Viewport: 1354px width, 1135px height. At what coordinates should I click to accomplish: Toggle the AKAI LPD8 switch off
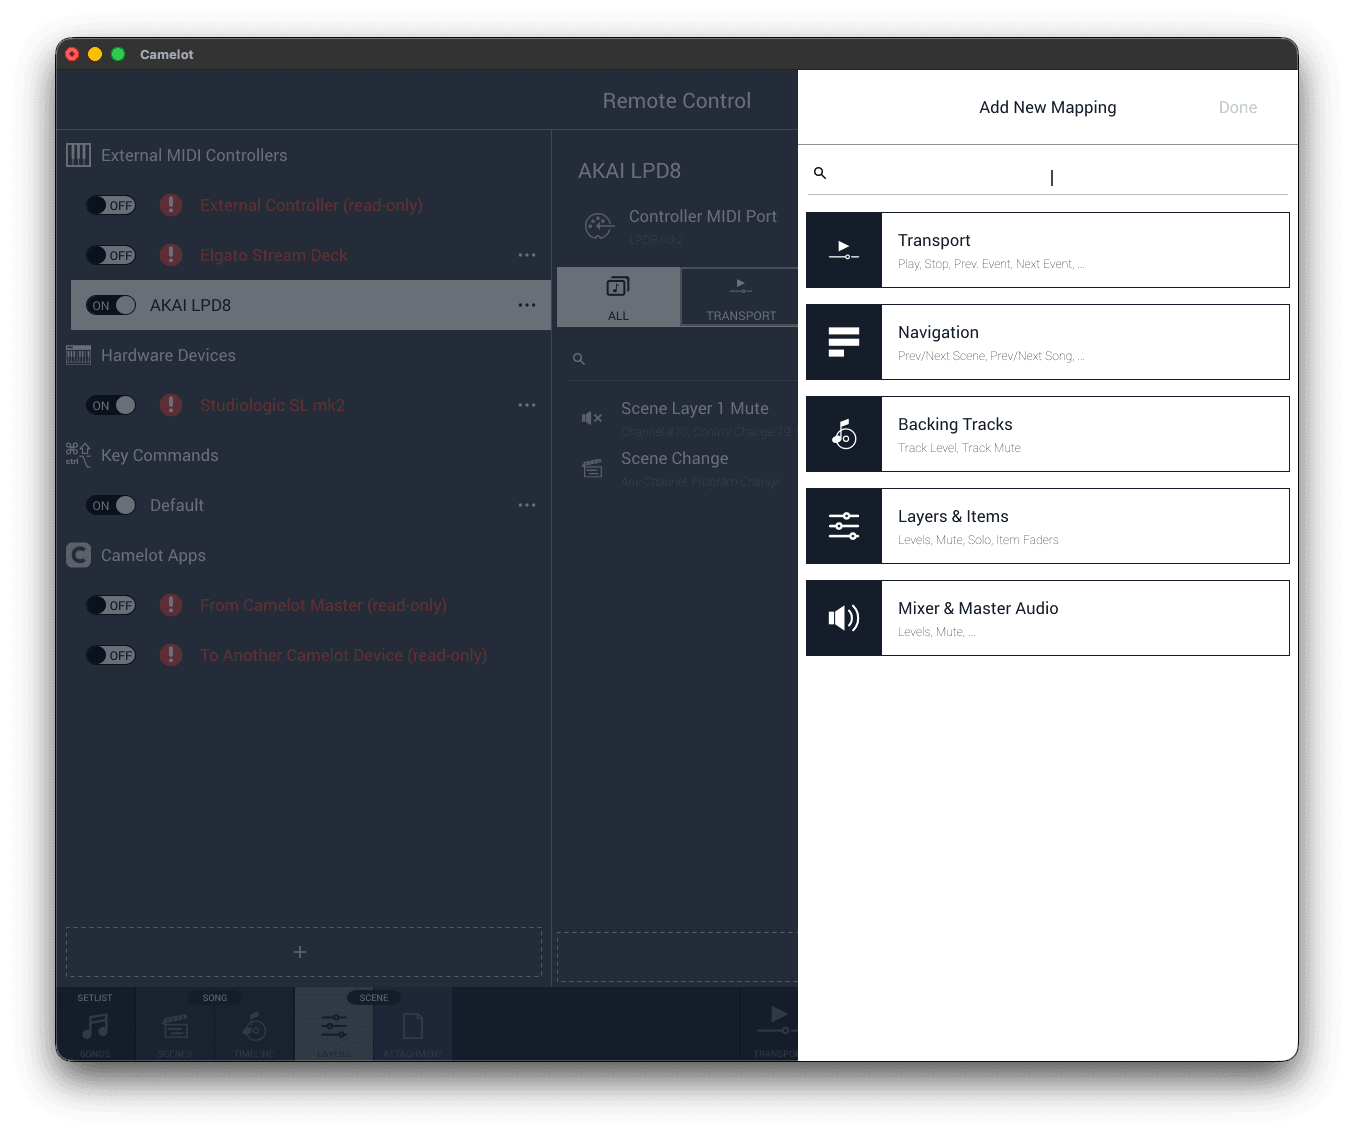coord(111,305)
